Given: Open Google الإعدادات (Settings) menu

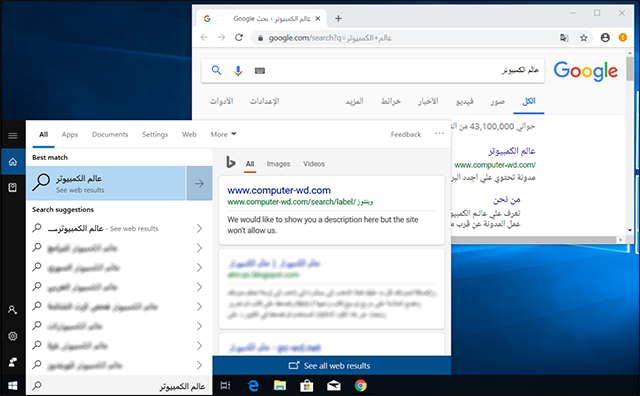Looking at the screenshot, I should 264,101.
